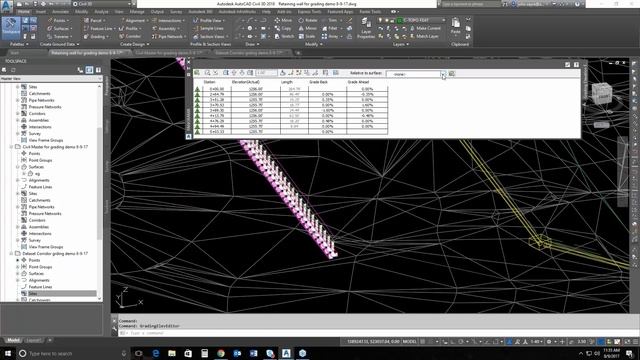Select the Scale tool in Modify panel
The width and height of the screenshot is (640, 360).
point(307,37)
